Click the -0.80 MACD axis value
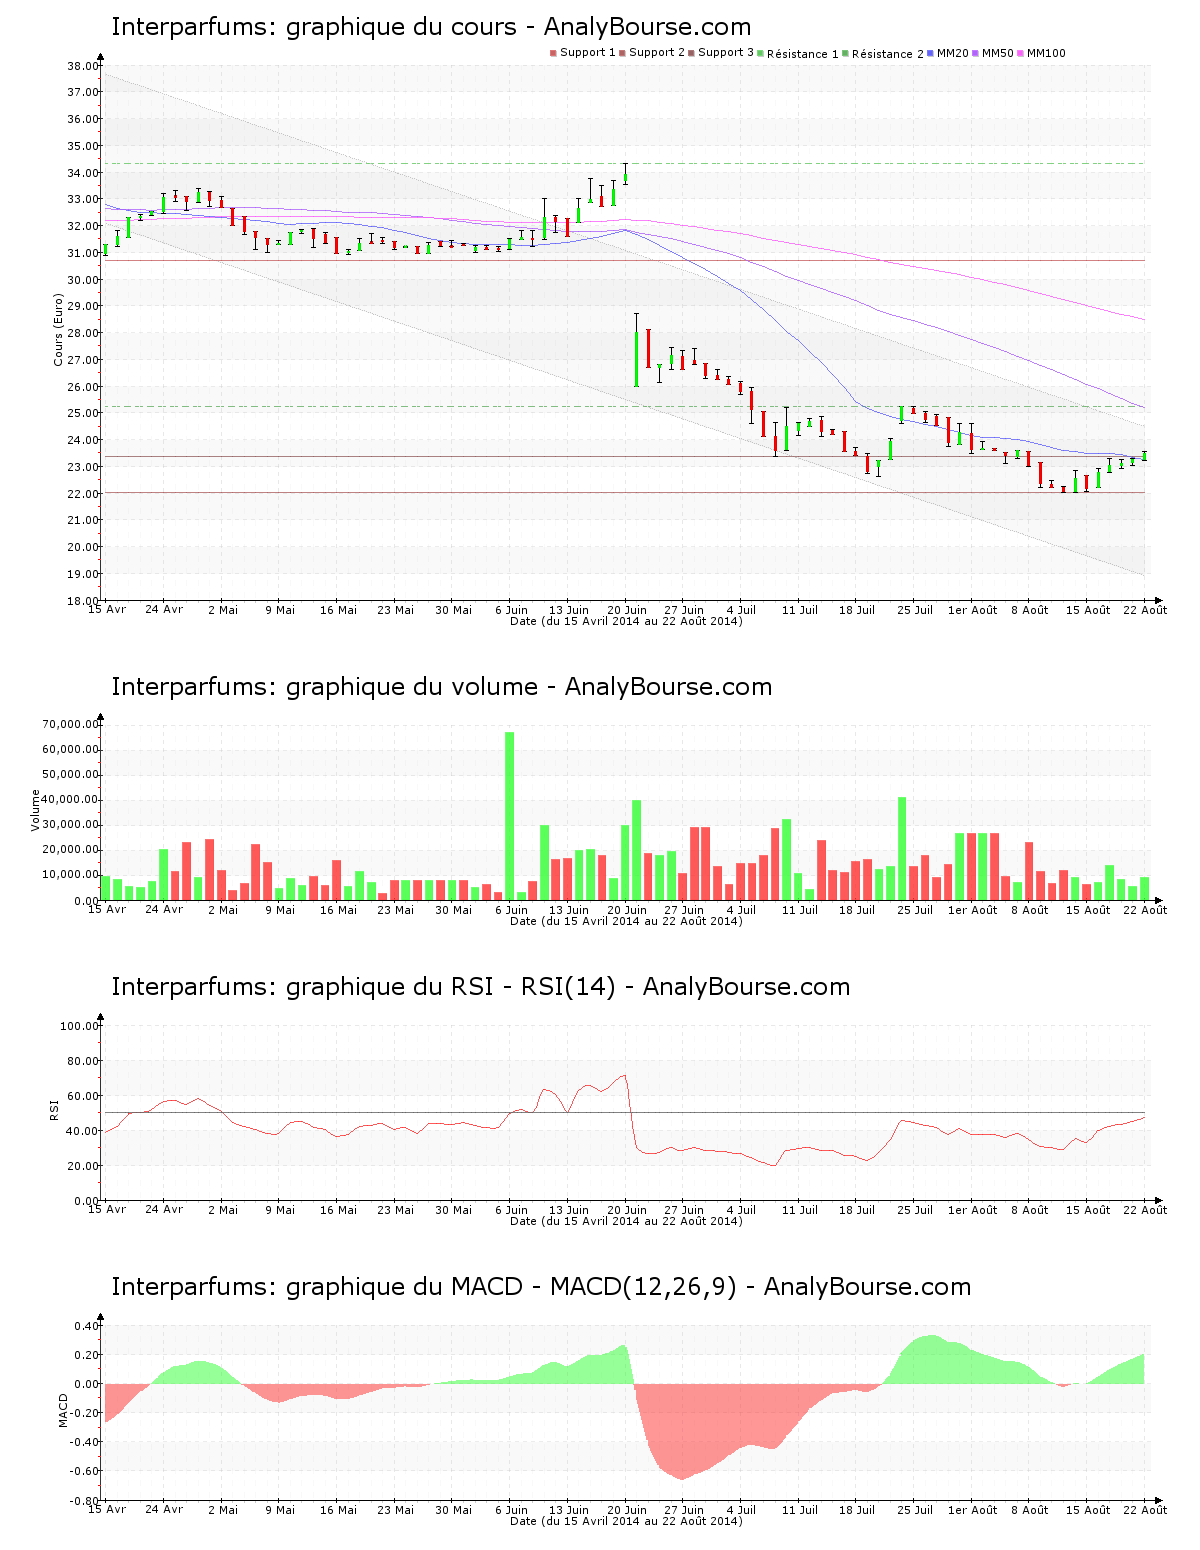 [x=85, y=1501]
